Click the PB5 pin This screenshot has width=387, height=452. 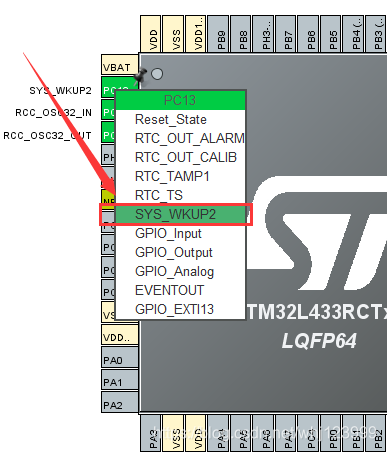(330, 34)
